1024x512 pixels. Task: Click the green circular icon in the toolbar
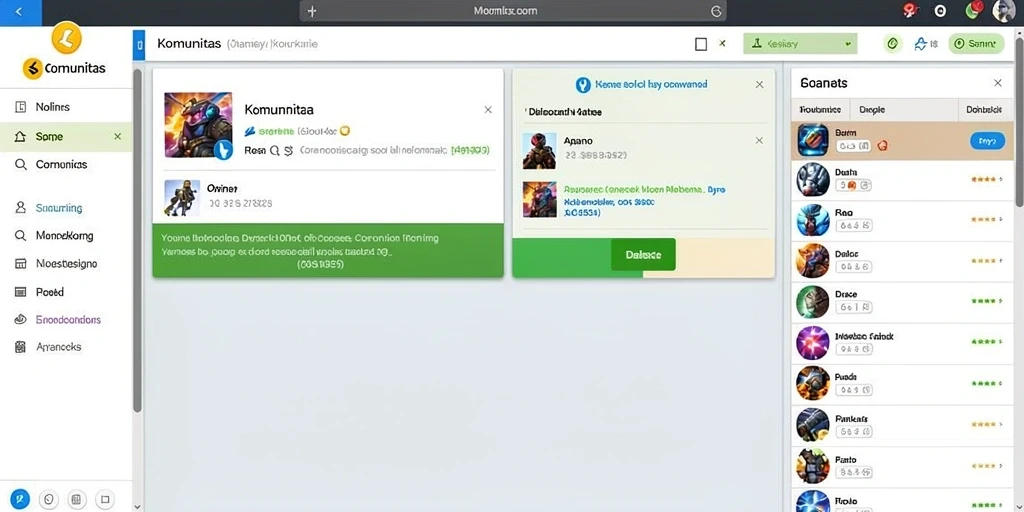tap(893, 44)
